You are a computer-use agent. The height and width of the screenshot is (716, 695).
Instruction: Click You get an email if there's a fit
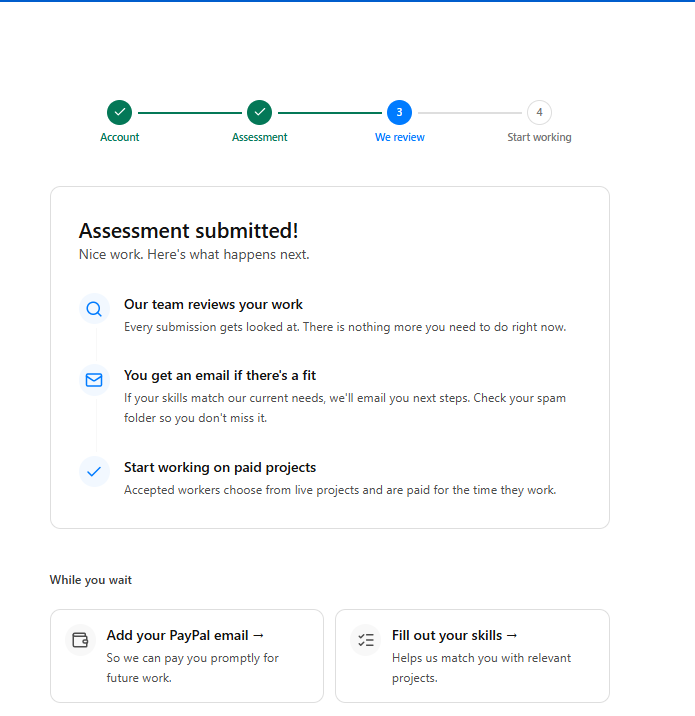tap(220, 375)
